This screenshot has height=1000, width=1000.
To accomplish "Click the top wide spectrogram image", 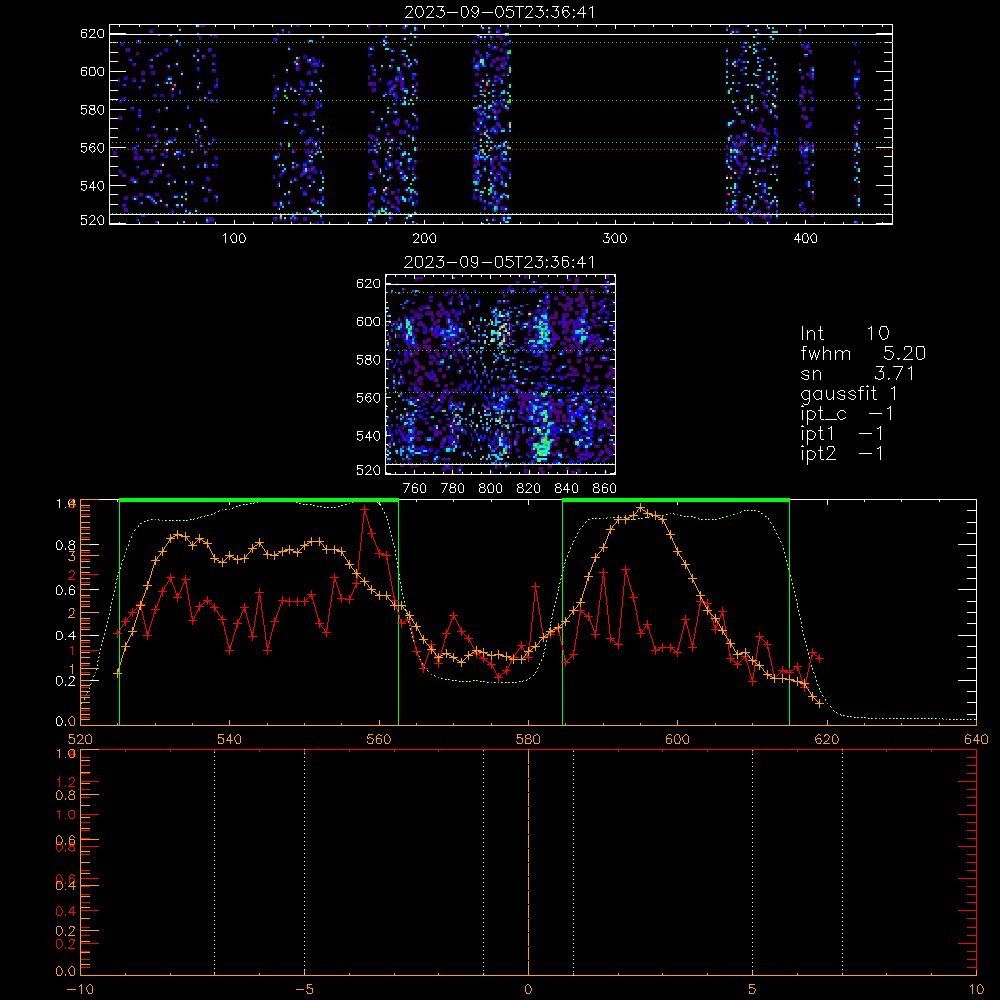I will coord(501,124).
